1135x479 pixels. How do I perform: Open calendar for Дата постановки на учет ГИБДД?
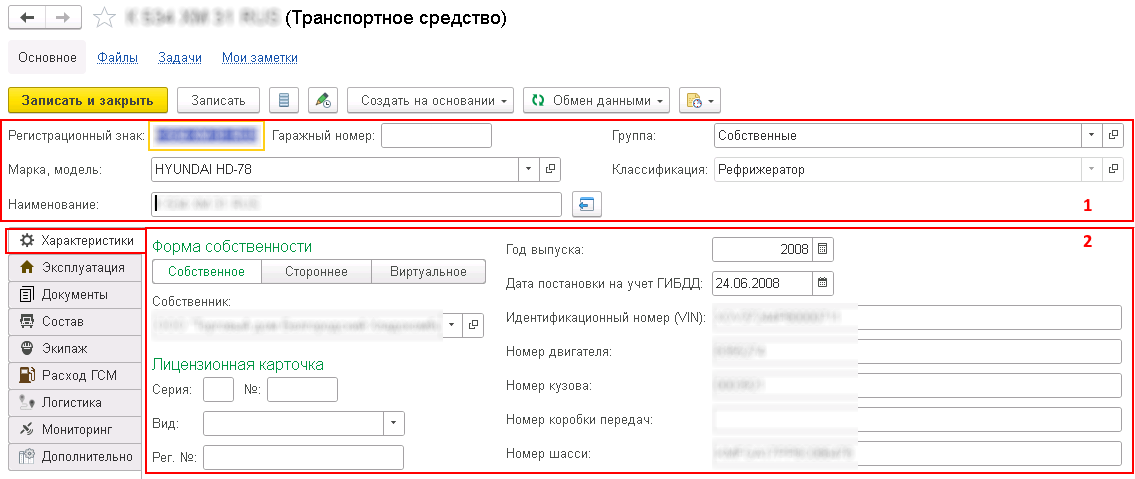click(822, 283)
